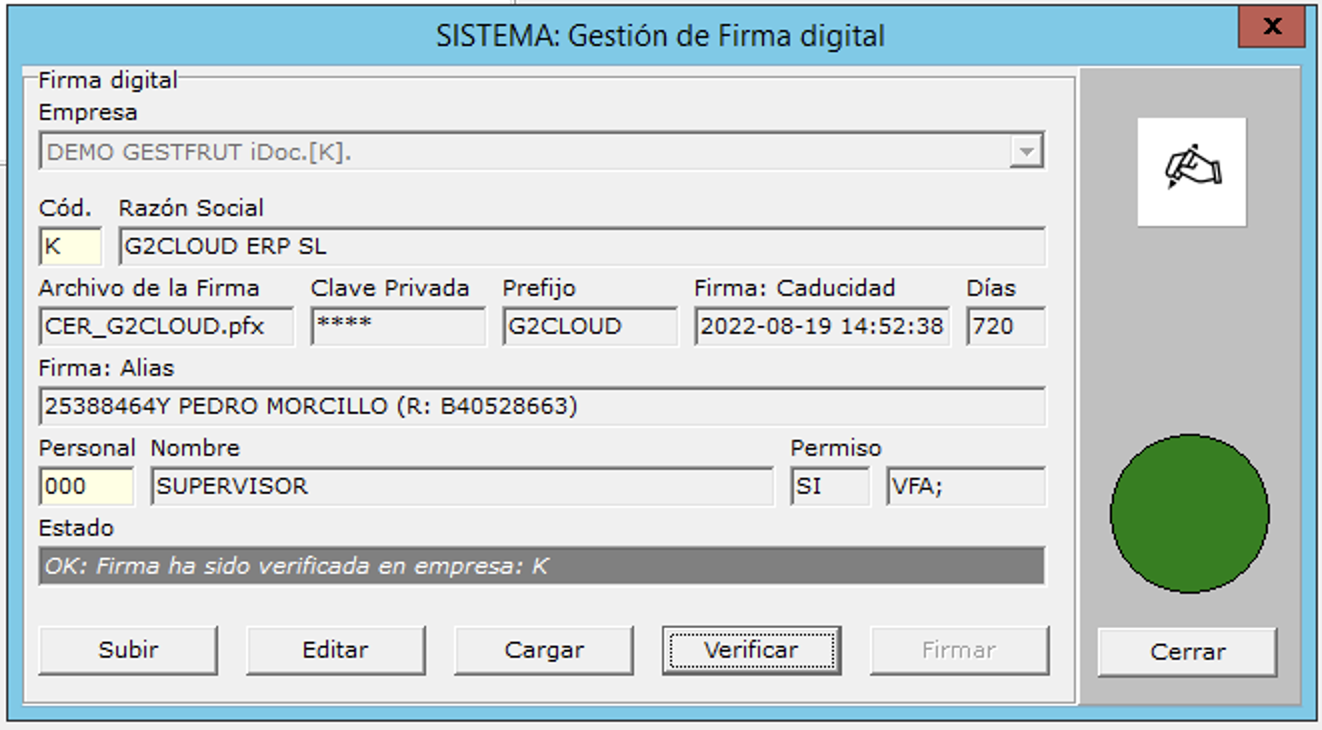1322x730 pixels.
Task: Click the Archivo de la Firma field
Action: (166, 326)
